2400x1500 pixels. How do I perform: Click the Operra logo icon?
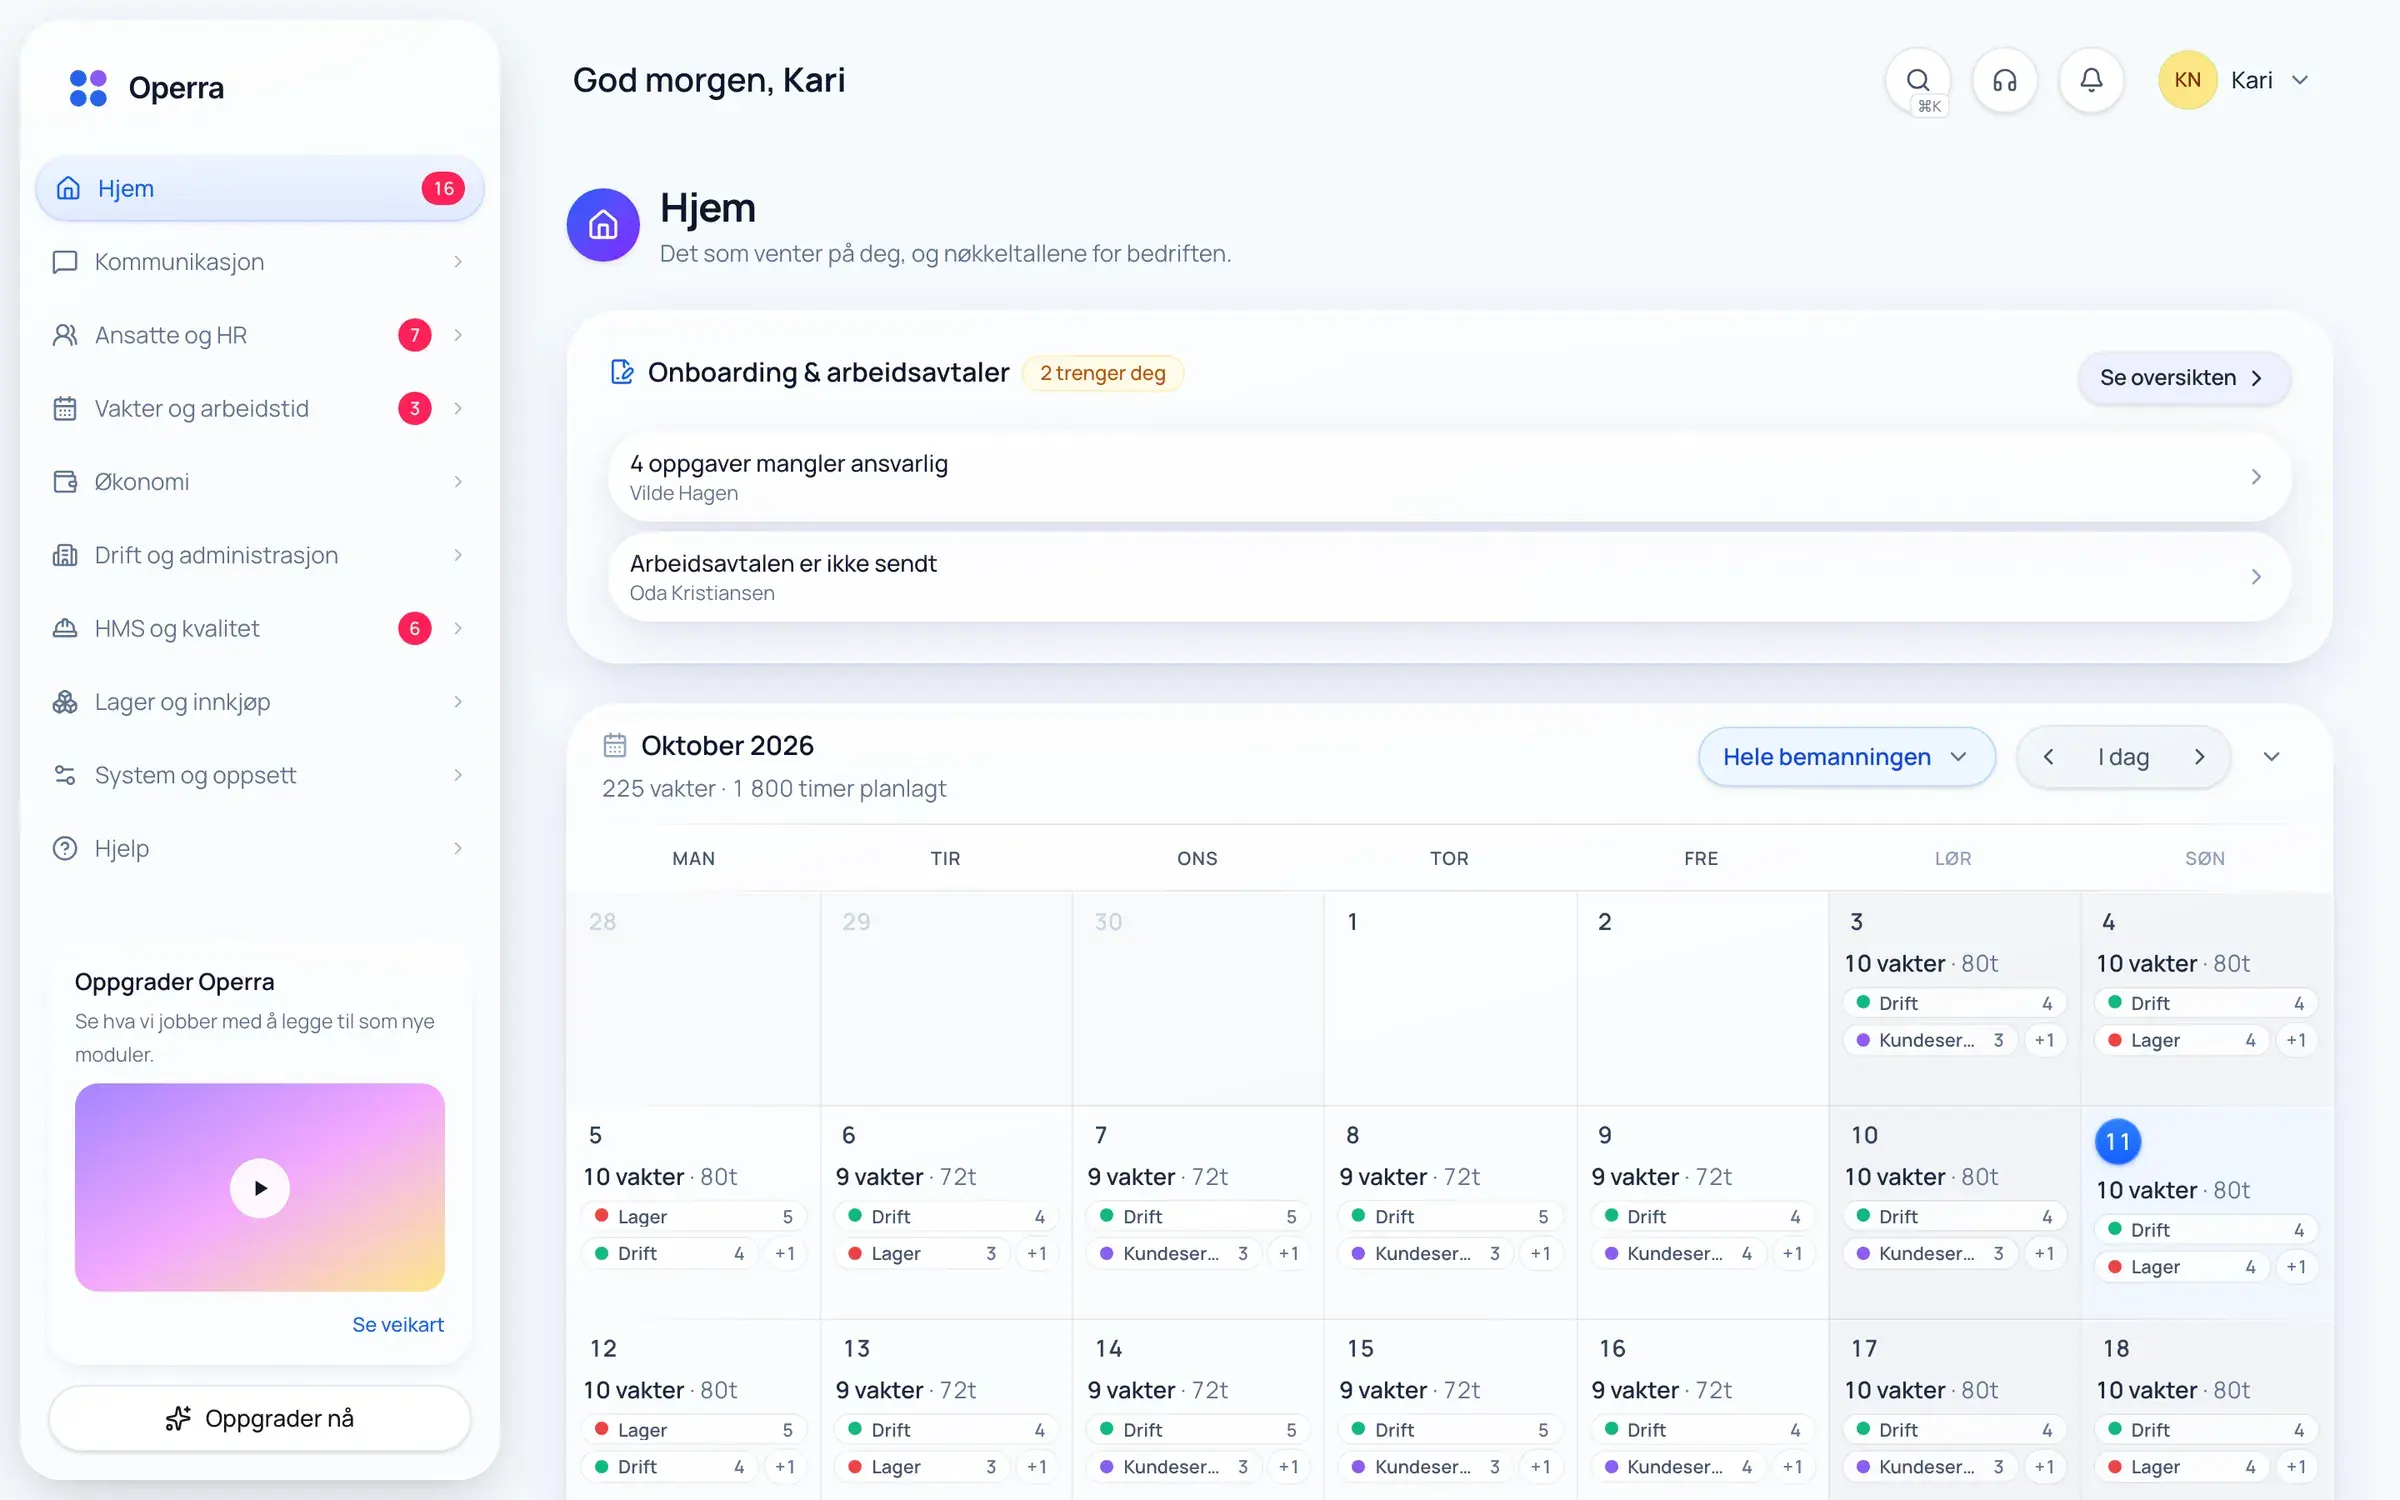(88, 88)
